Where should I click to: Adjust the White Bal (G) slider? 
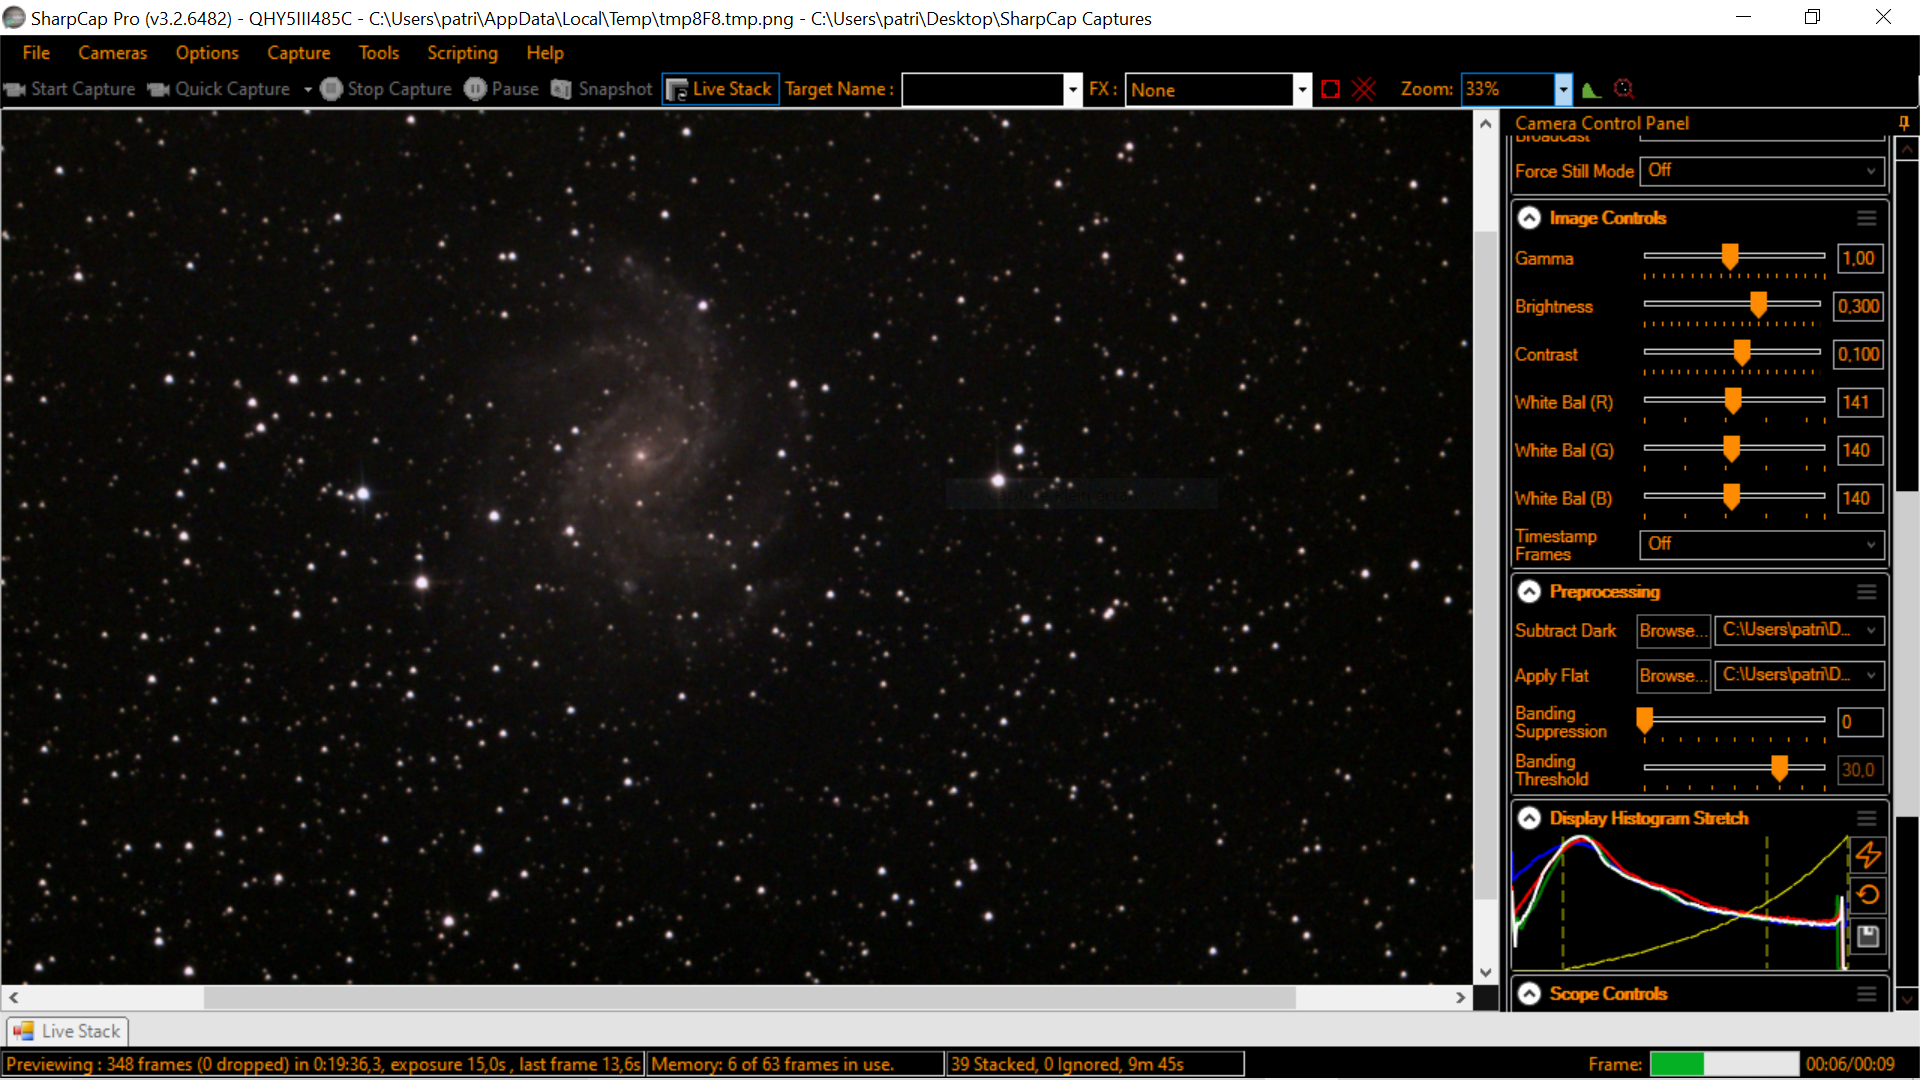tap(1732, 449)
